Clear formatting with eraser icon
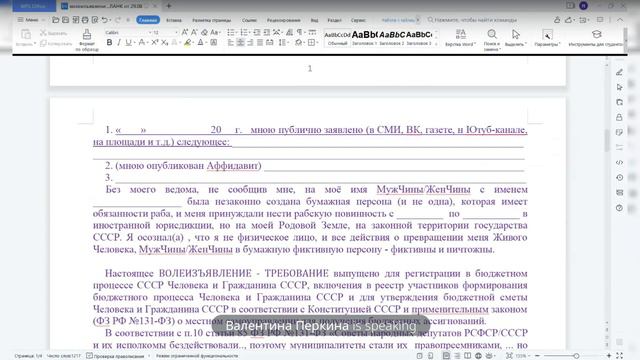Screen dimensions: 640x360 (204, 32)
